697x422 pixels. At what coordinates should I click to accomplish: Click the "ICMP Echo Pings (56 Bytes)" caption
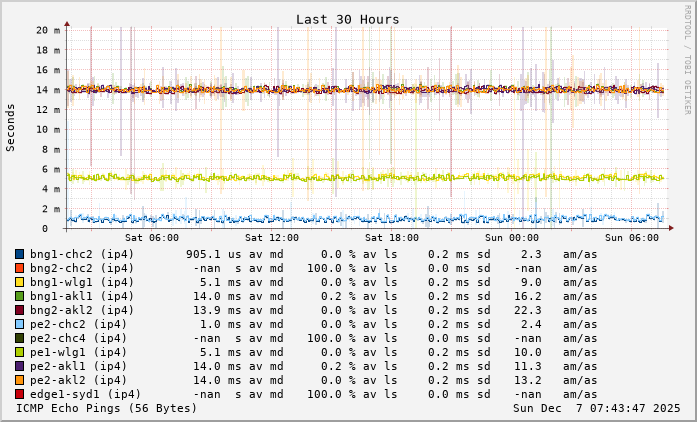[106, 408]
